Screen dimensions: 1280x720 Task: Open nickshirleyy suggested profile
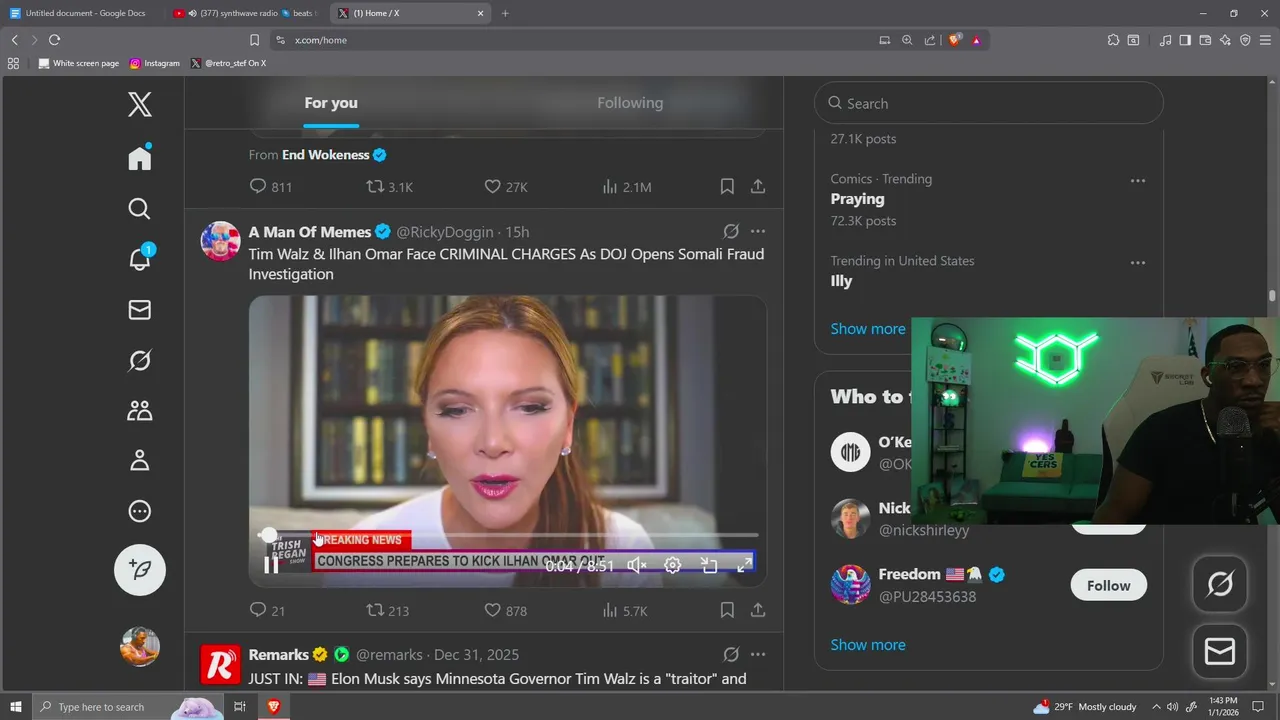click(924, 530)
